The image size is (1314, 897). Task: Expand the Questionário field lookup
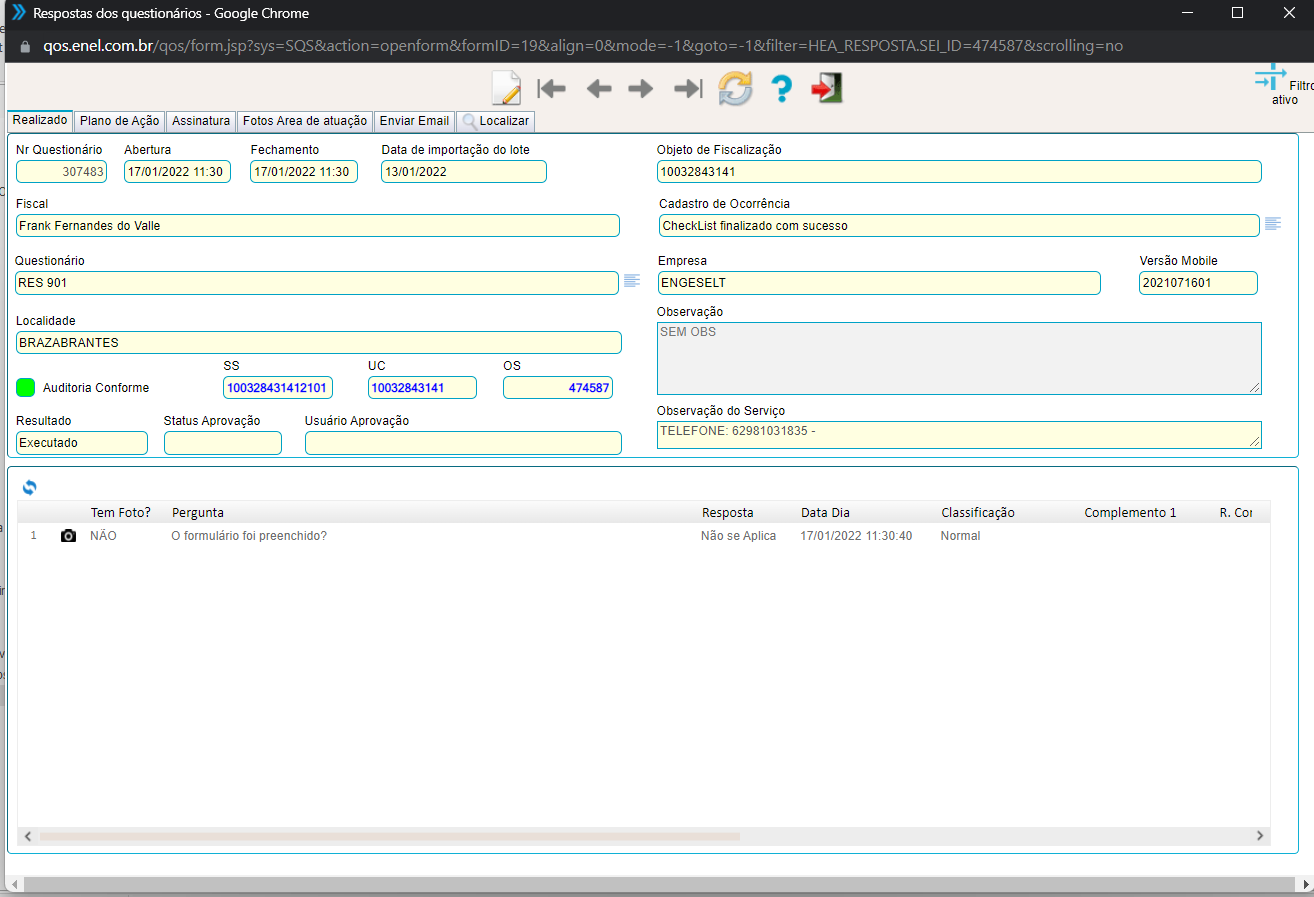(632, 281)
